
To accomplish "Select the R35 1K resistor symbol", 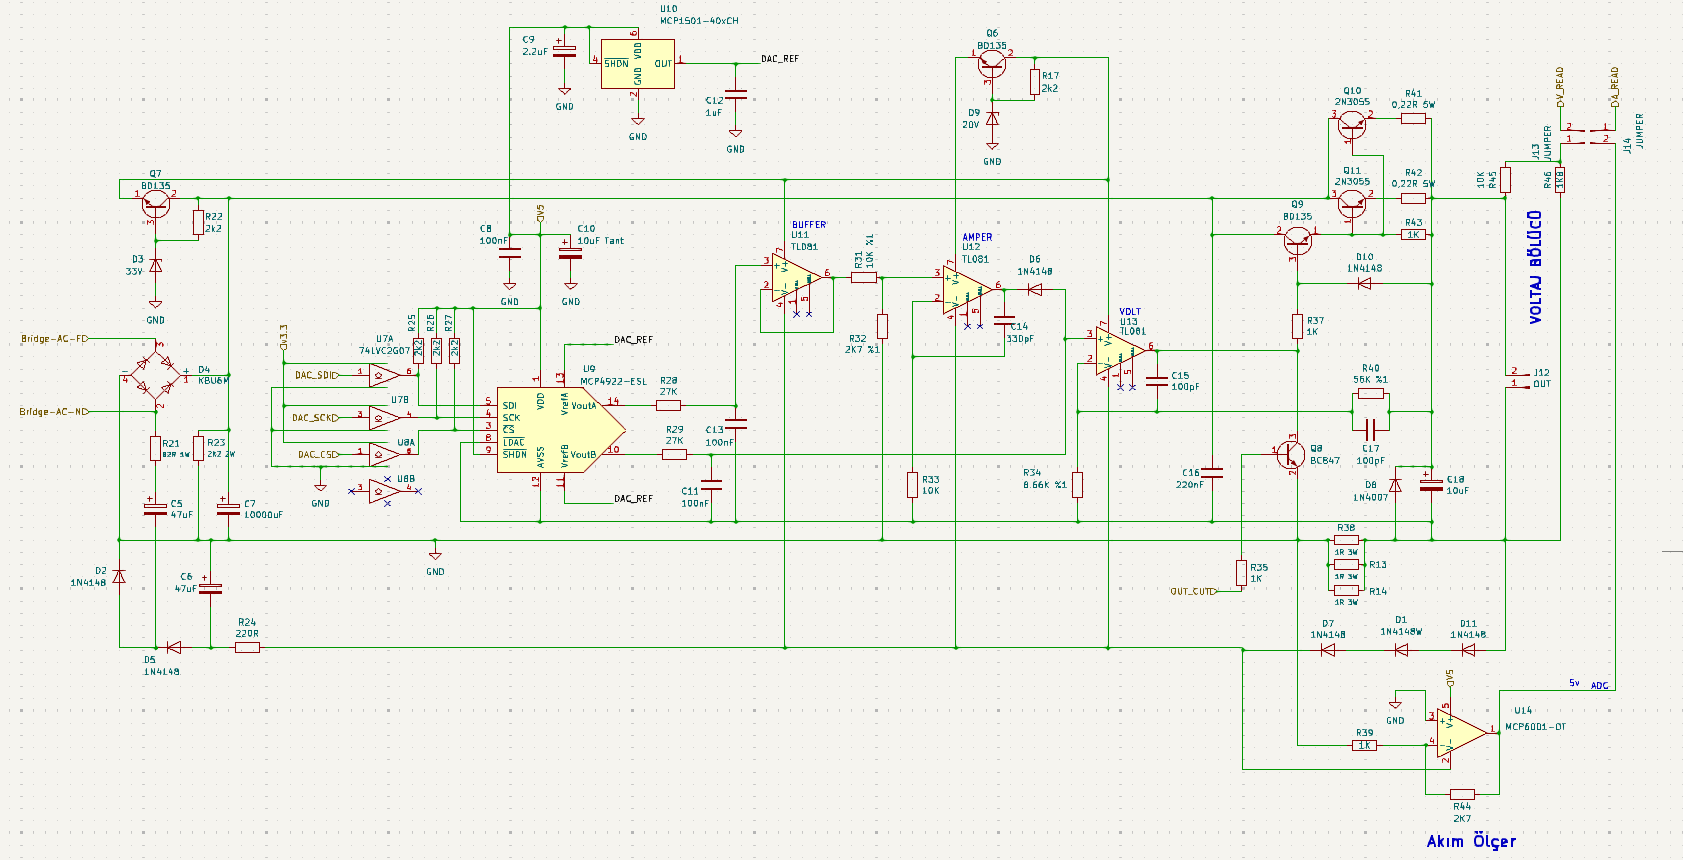I will pos(1241,573).
